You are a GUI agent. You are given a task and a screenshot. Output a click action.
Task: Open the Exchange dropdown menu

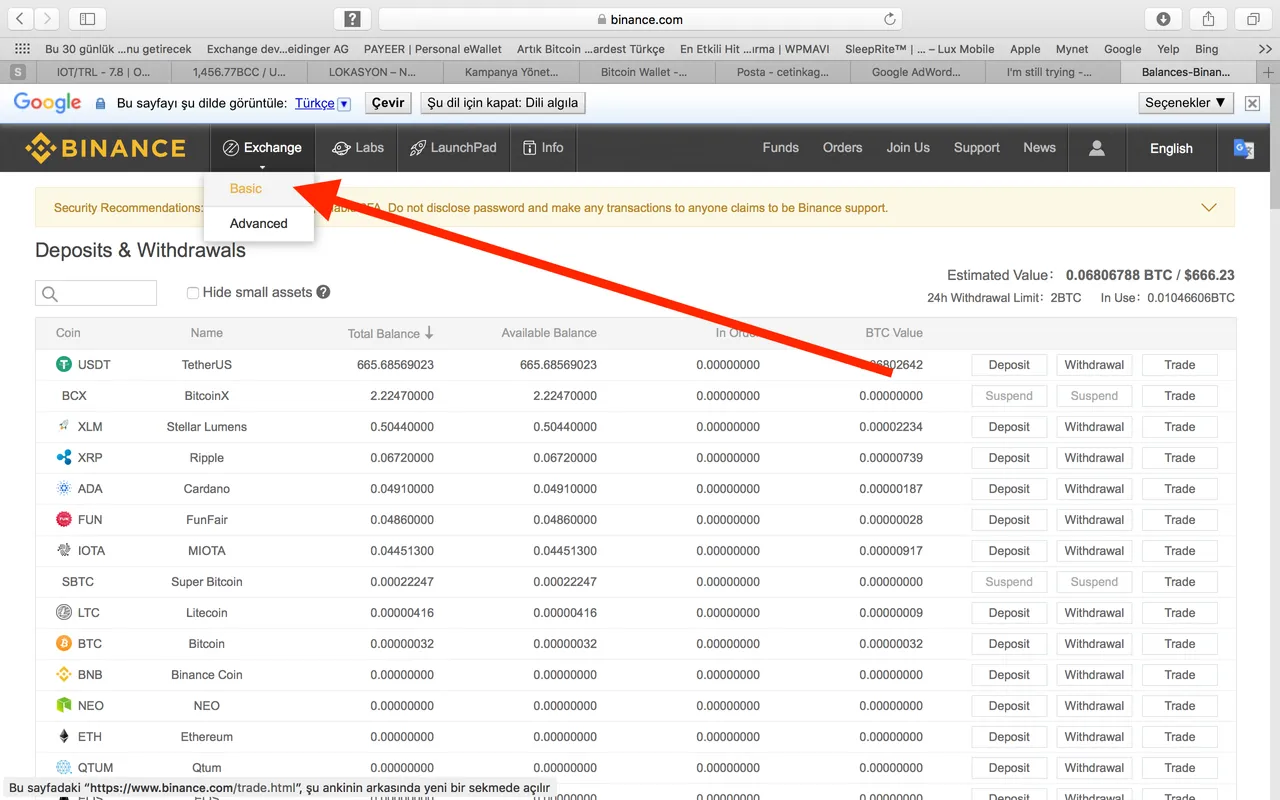click(262, 148)
